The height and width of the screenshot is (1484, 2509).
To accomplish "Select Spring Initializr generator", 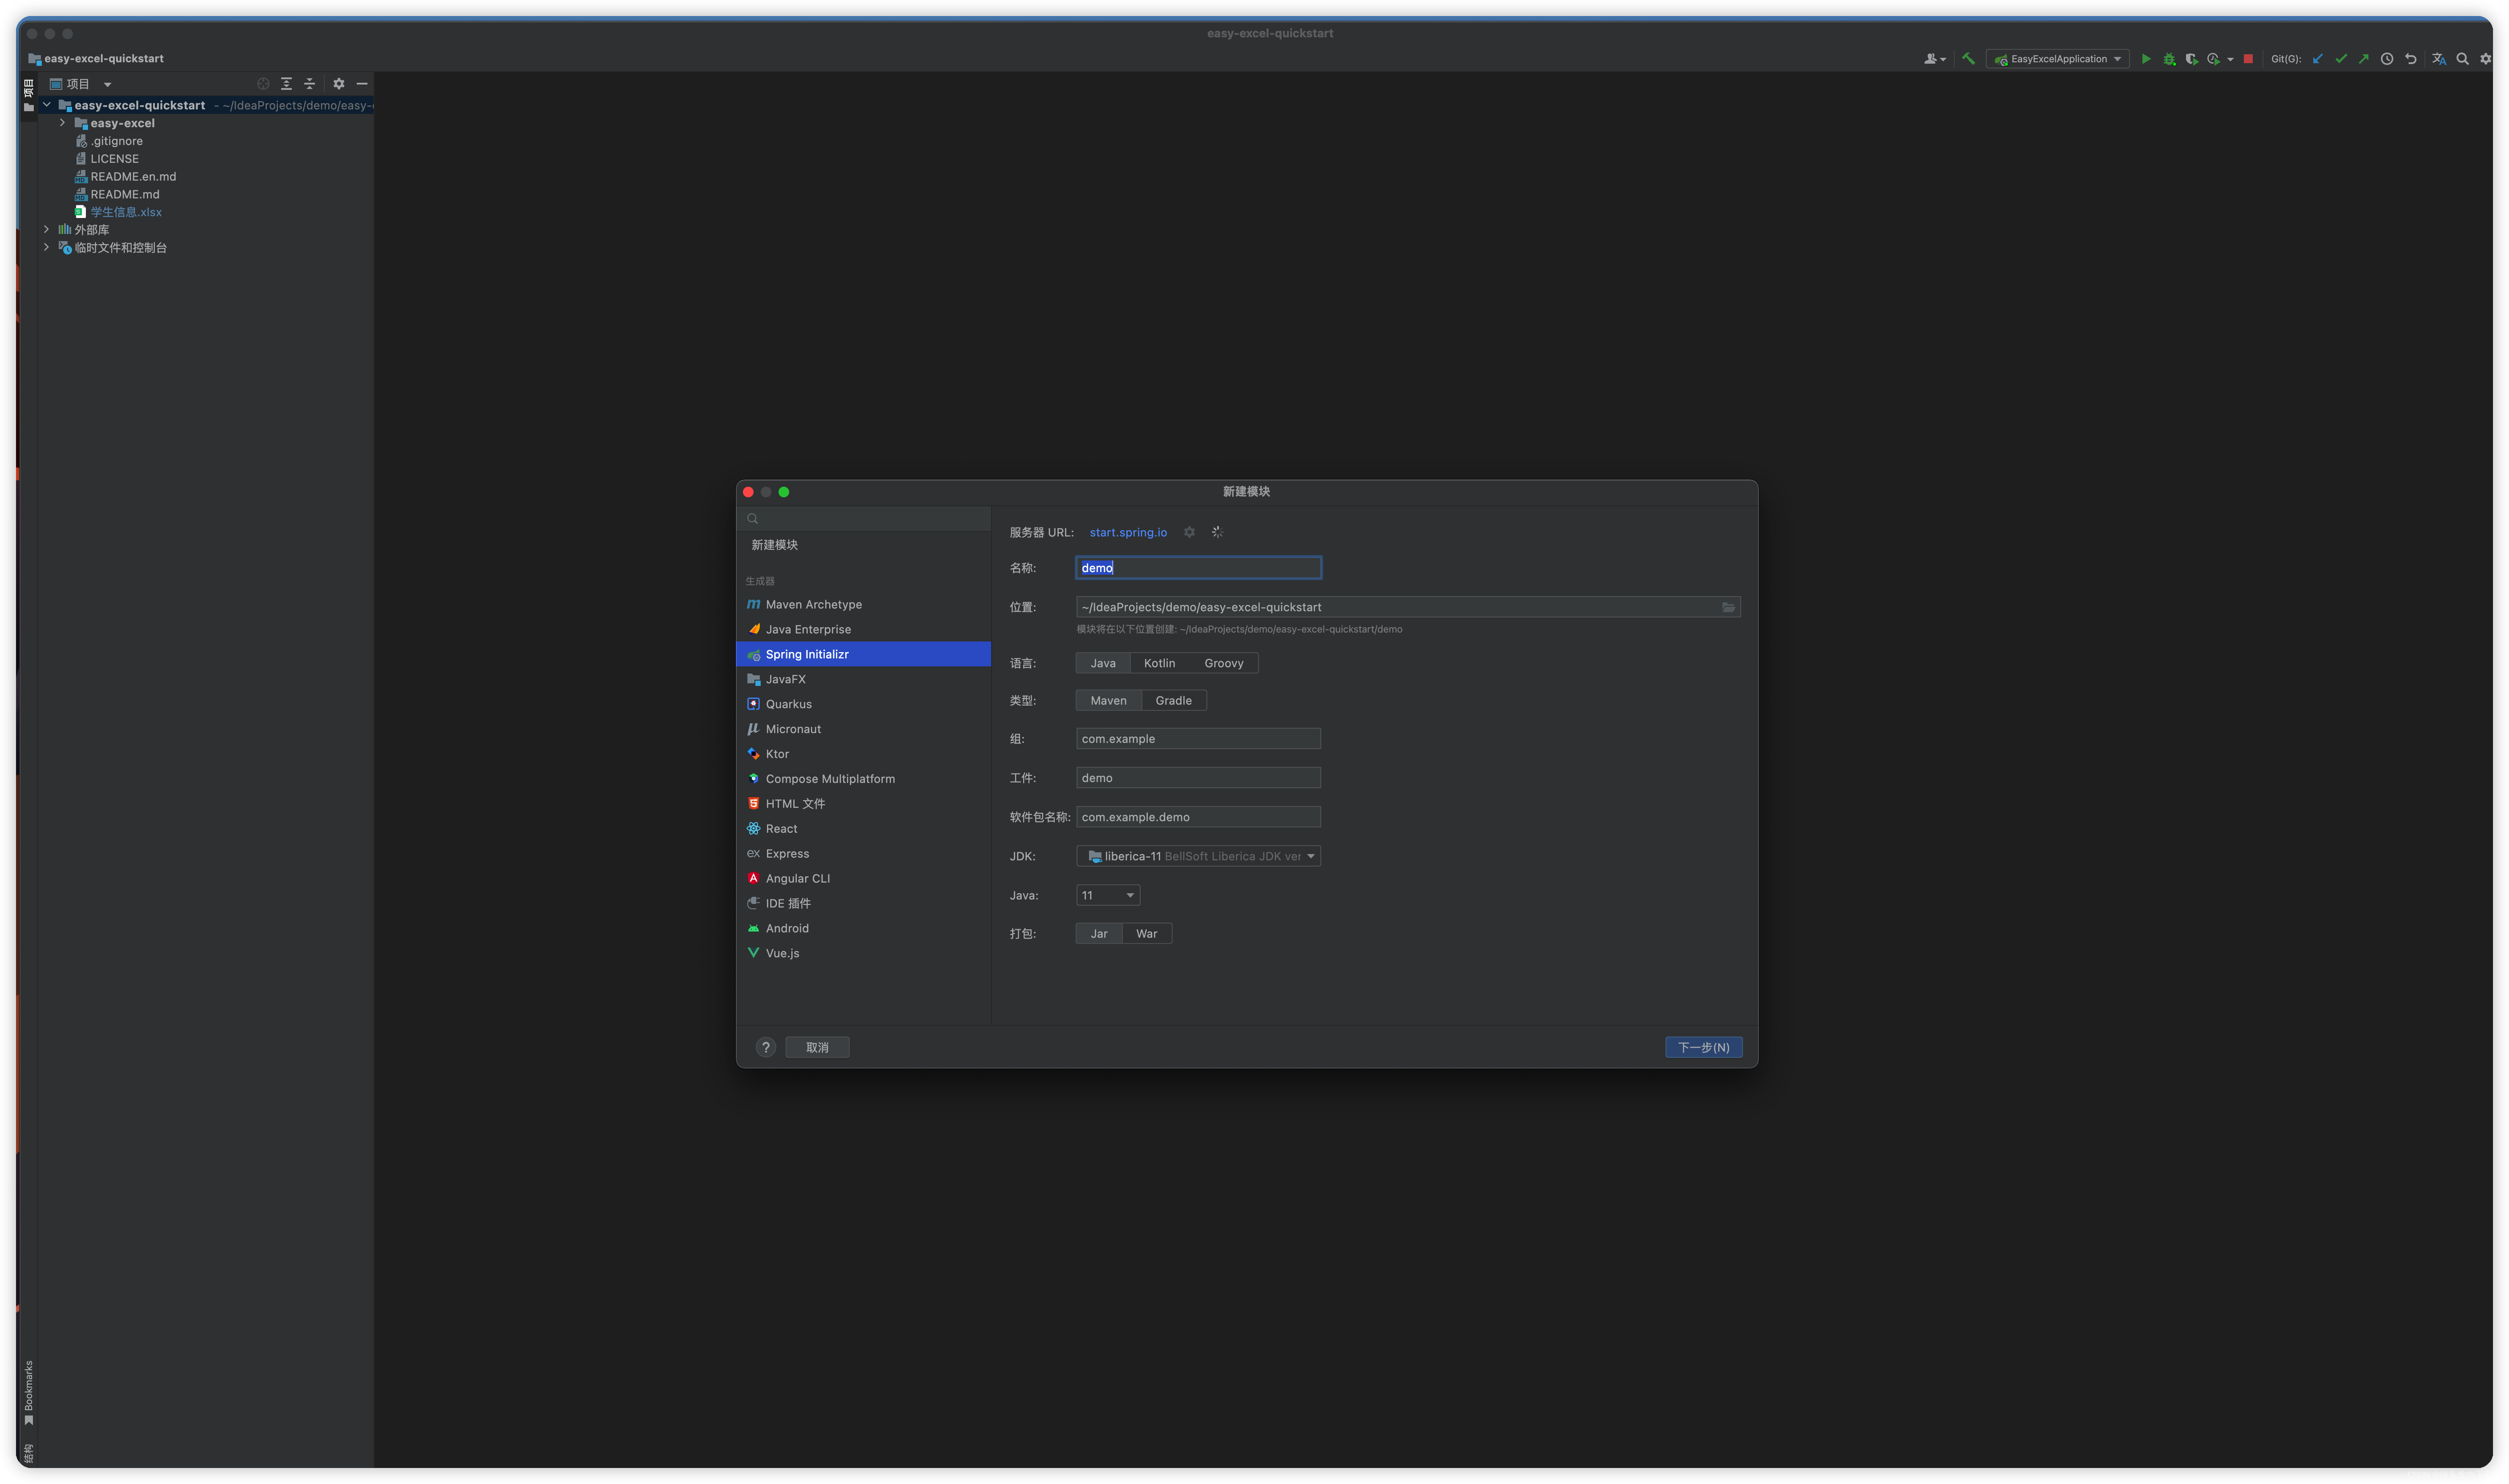I will [863, 654].
